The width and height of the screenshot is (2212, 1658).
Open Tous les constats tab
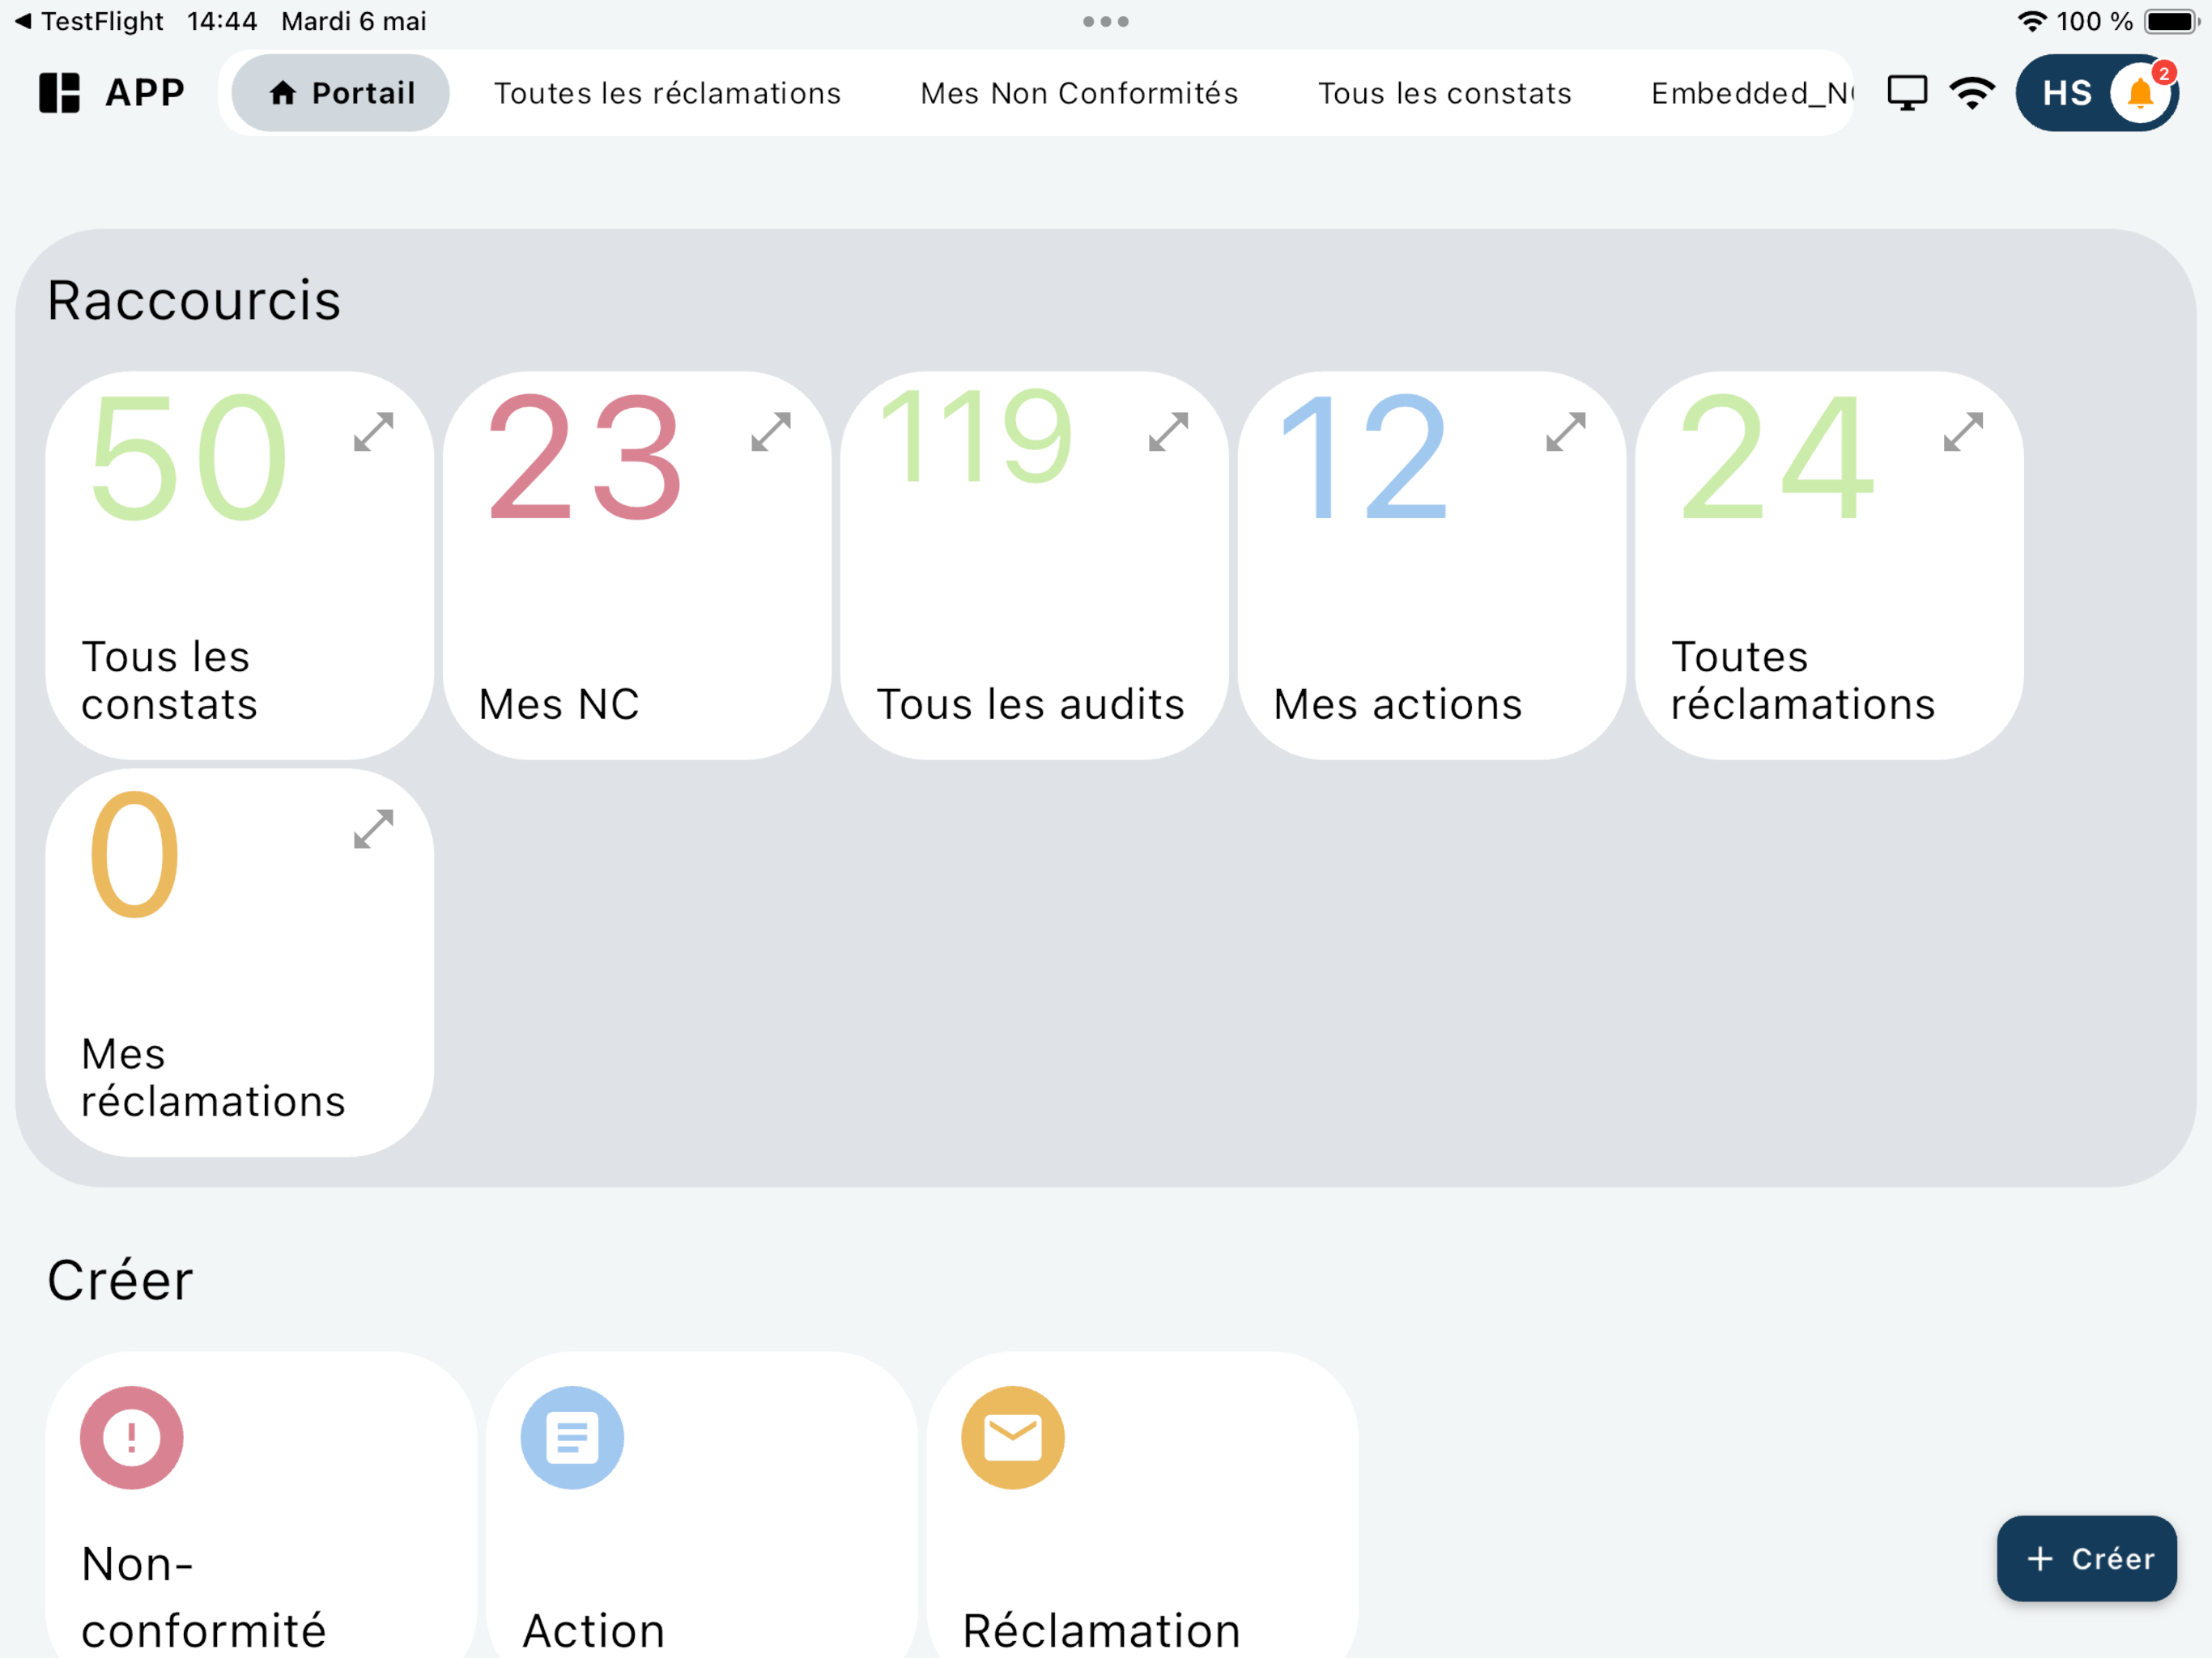1444,93
